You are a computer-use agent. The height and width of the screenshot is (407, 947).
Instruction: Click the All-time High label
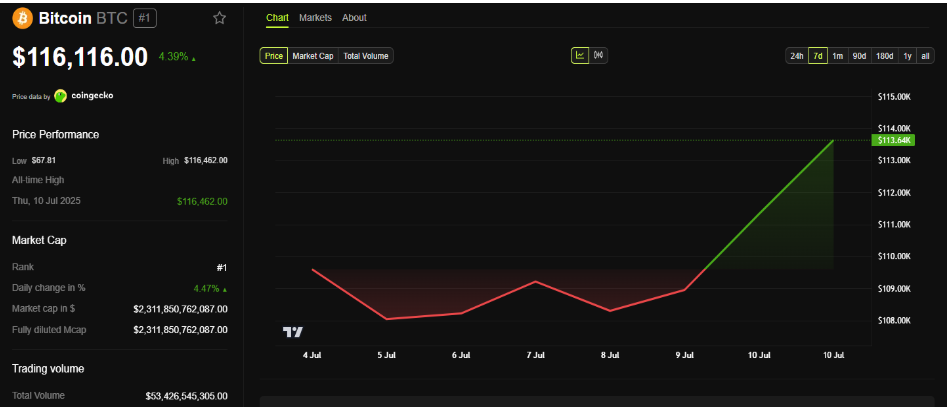pos(38,180)
